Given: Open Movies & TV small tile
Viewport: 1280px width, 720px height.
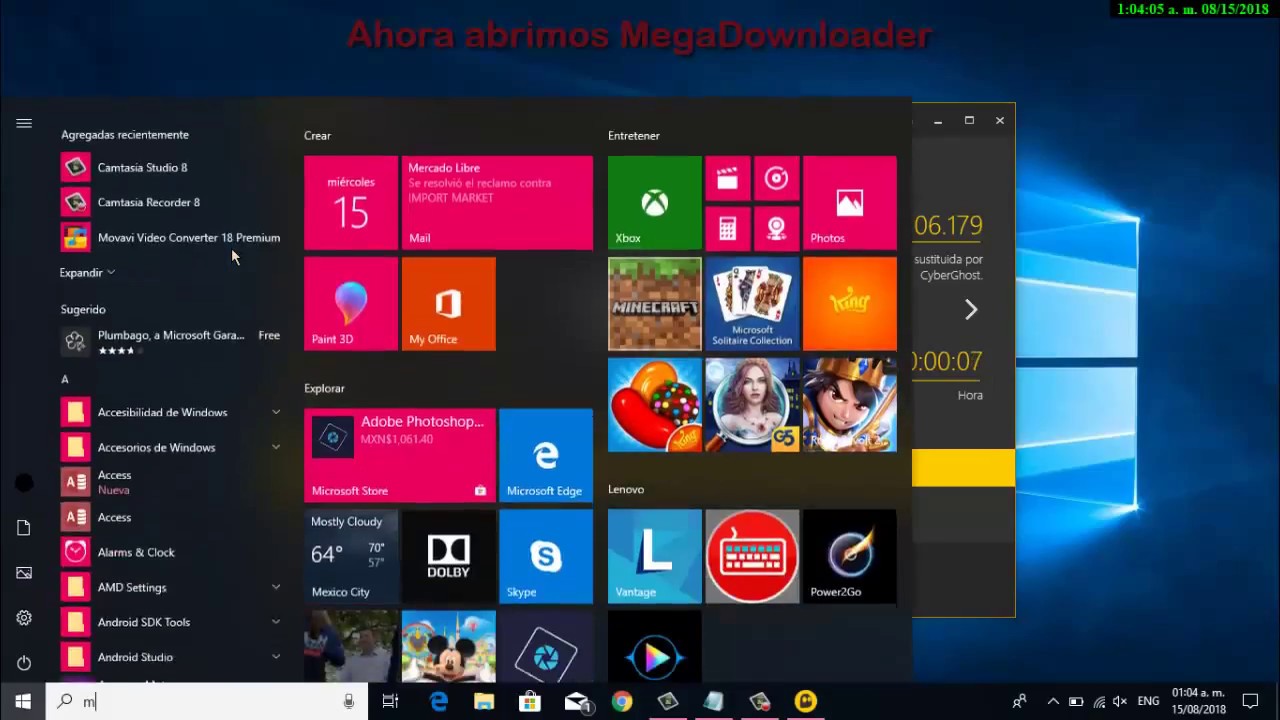Looking at the screenshot, I should tap(727, 179).
